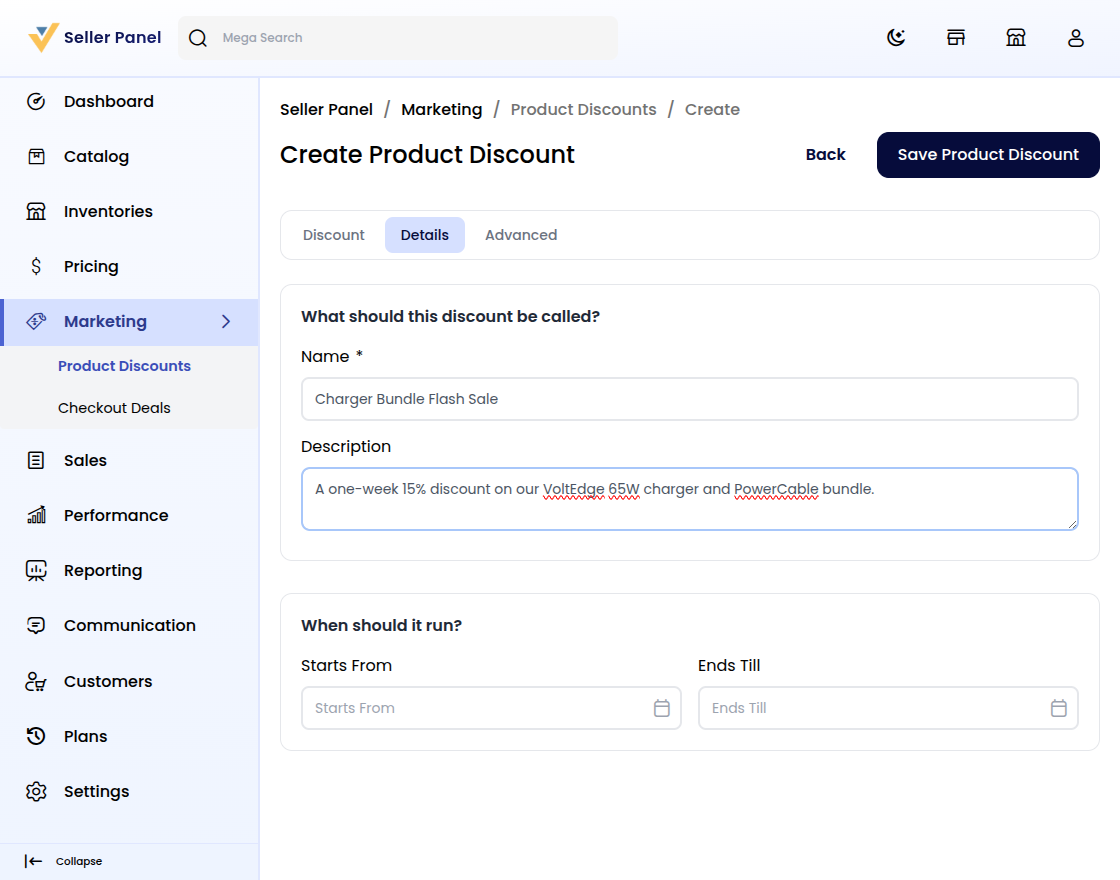Click Create breadcrumb text

click(x=712, y=109)
